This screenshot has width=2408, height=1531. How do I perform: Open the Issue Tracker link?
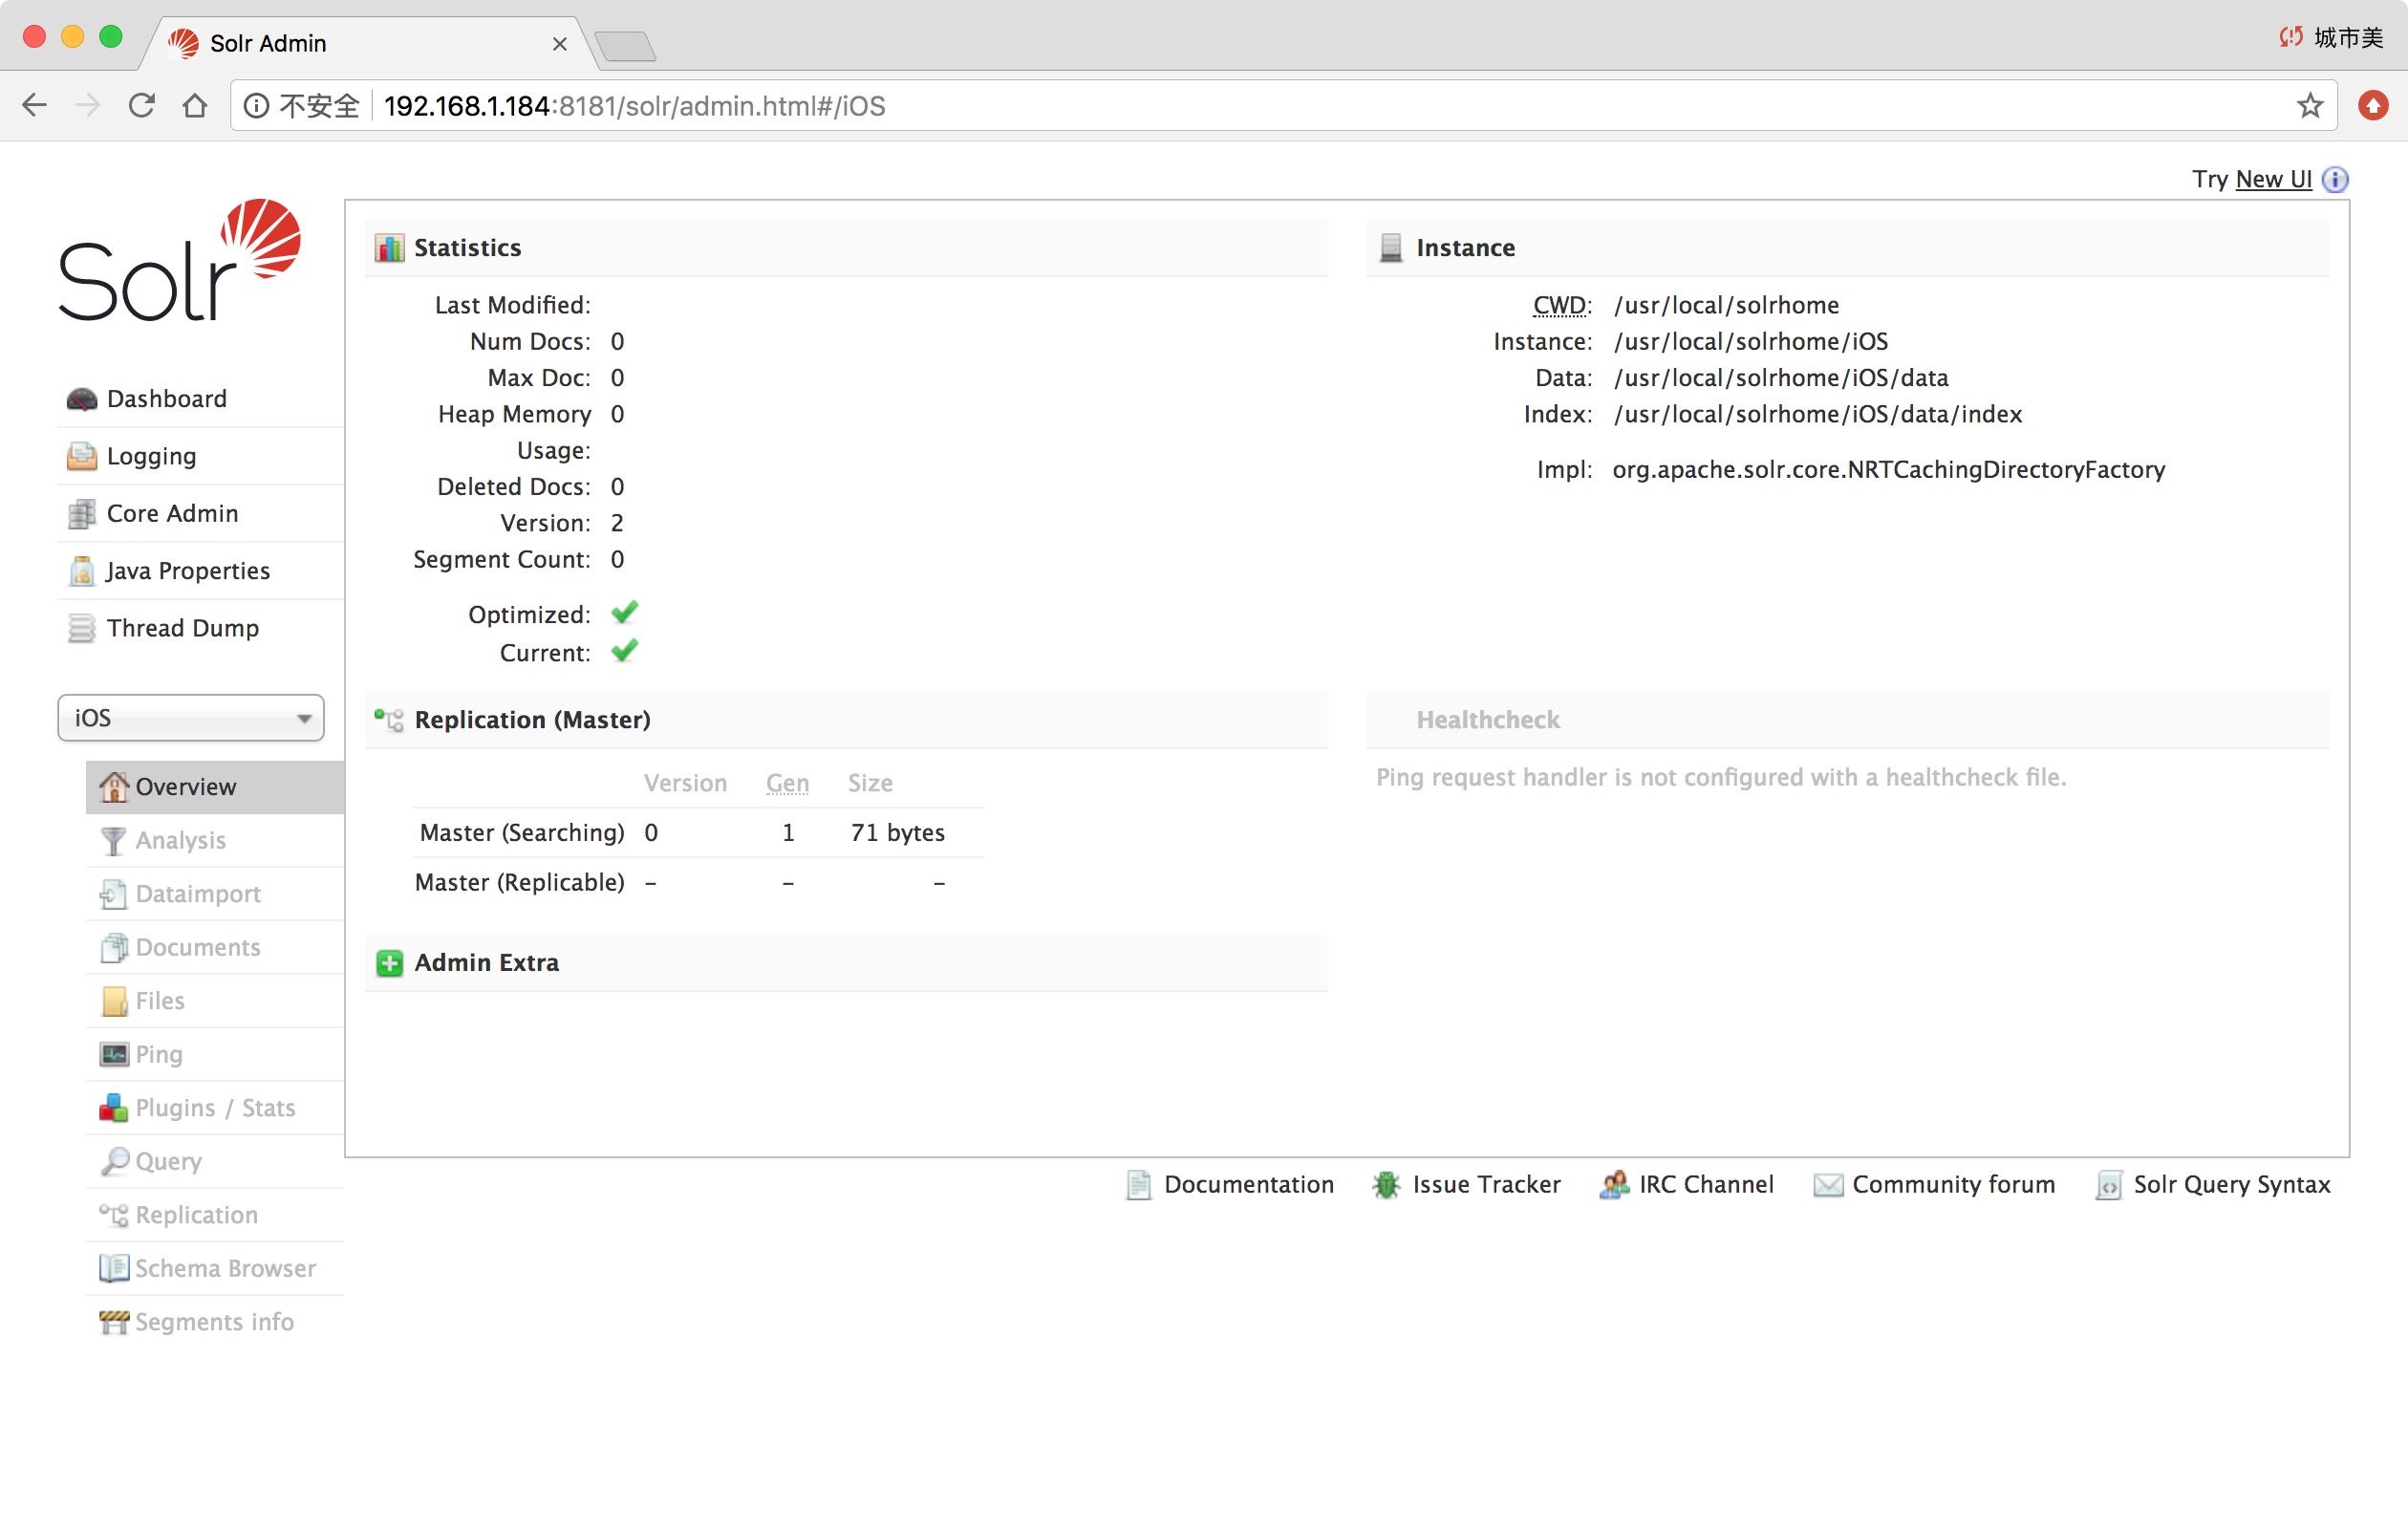tap(1486, 1185)
